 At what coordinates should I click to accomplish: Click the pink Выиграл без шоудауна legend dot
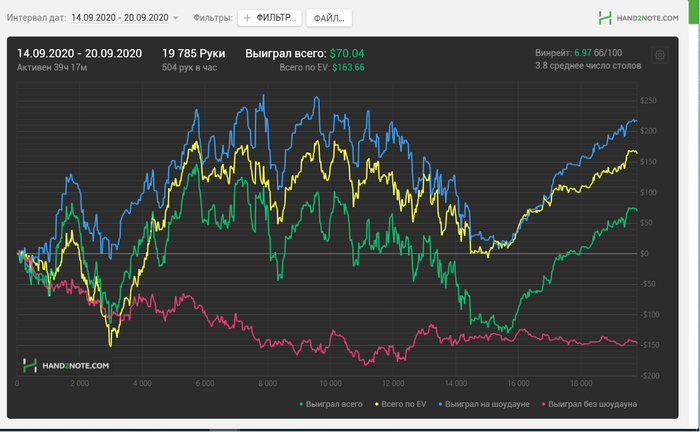pos(543,404)
